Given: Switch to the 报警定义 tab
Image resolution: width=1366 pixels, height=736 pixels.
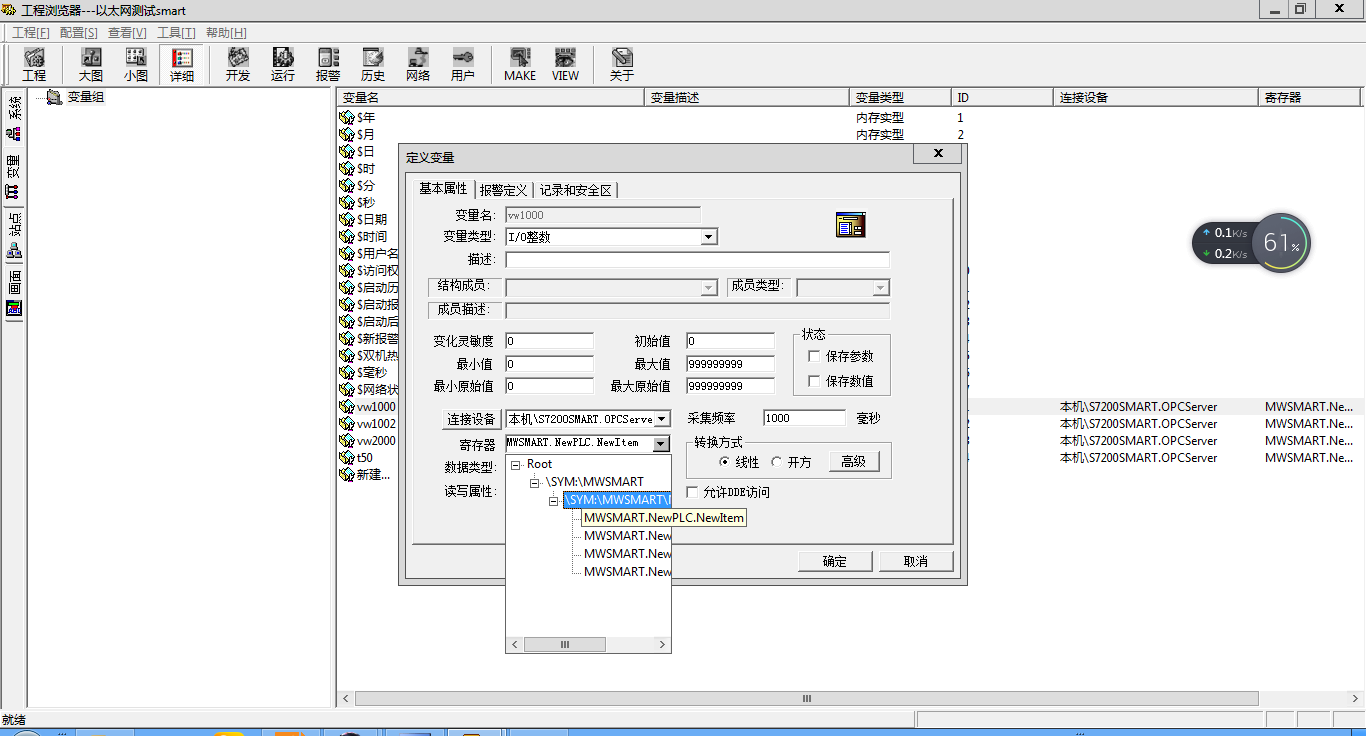Looking at the screenshot, I should [503, 190].
